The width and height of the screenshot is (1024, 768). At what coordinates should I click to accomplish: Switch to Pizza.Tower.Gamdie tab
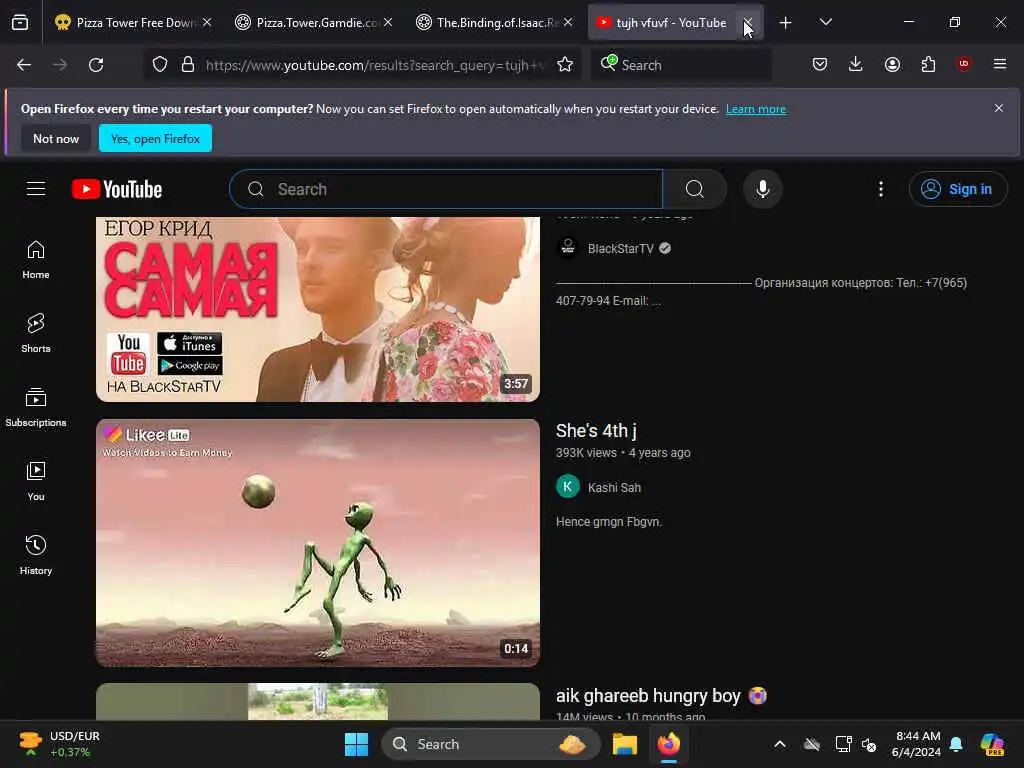coord(314,22)
